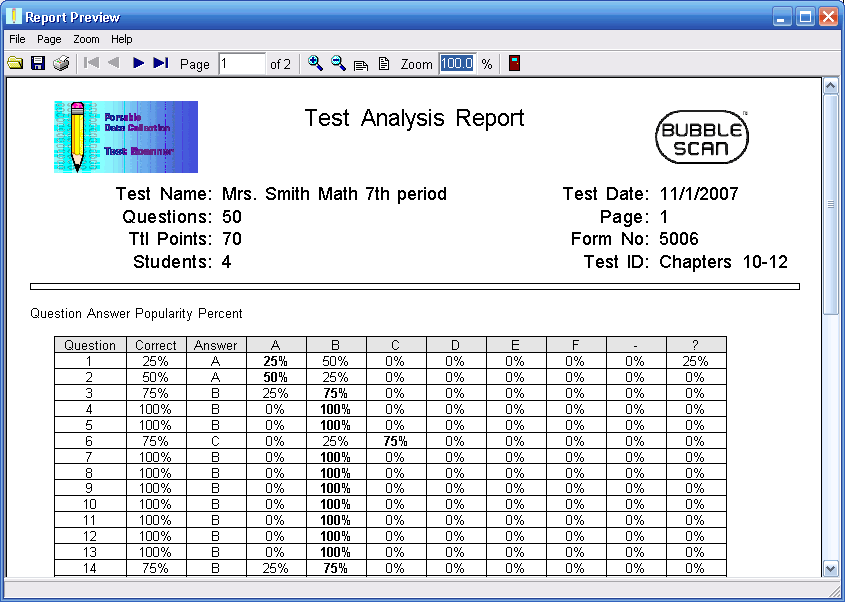
Task: Click the Bubble Scan logo
Action: coord(702,137)
